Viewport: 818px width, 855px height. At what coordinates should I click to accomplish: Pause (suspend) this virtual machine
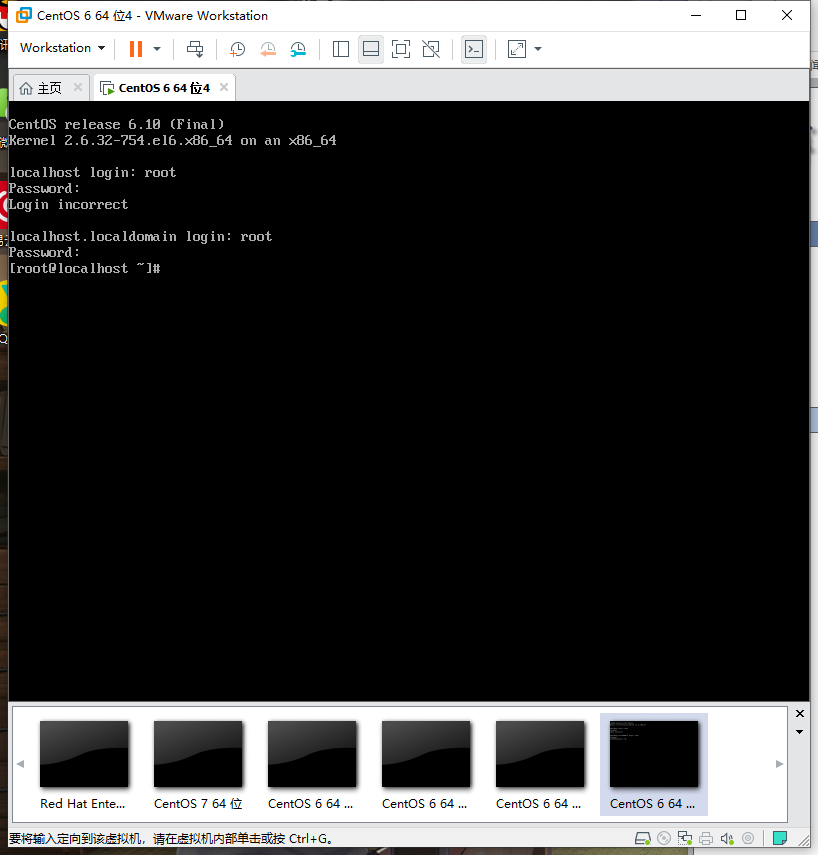[136, 49]
